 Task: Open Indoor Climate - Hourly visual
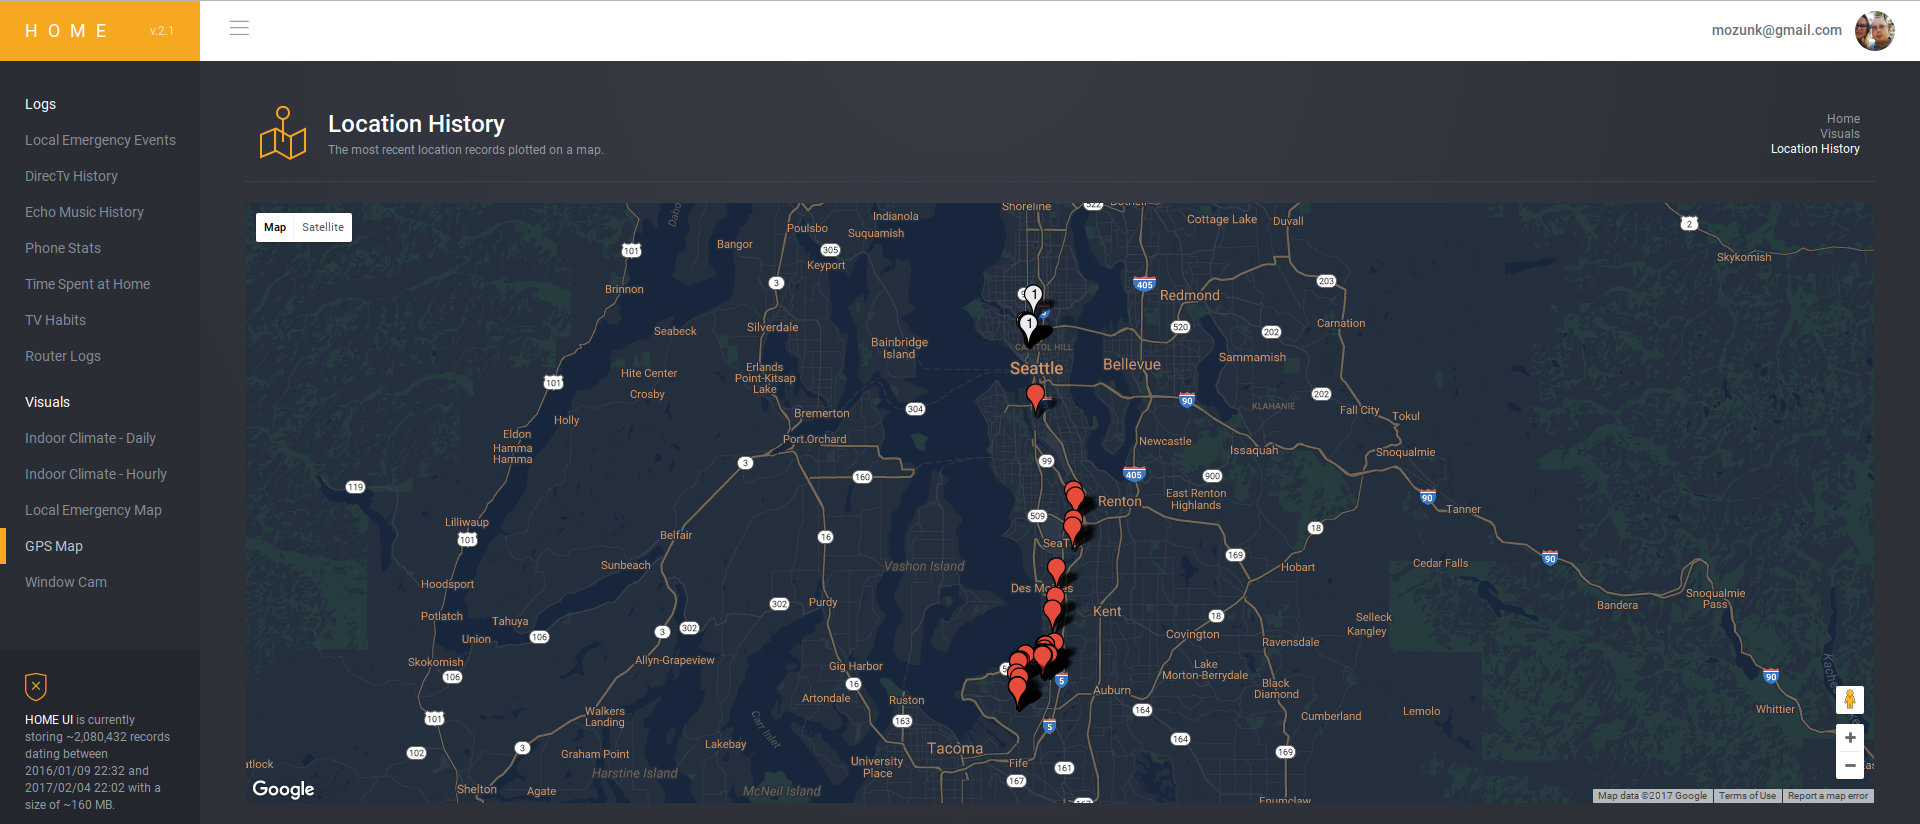(x=96, y=474)
